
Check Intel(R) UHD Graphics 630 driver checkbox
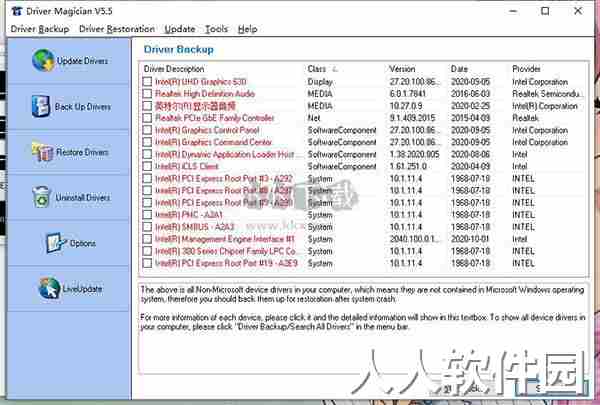(x=147, y=82)
